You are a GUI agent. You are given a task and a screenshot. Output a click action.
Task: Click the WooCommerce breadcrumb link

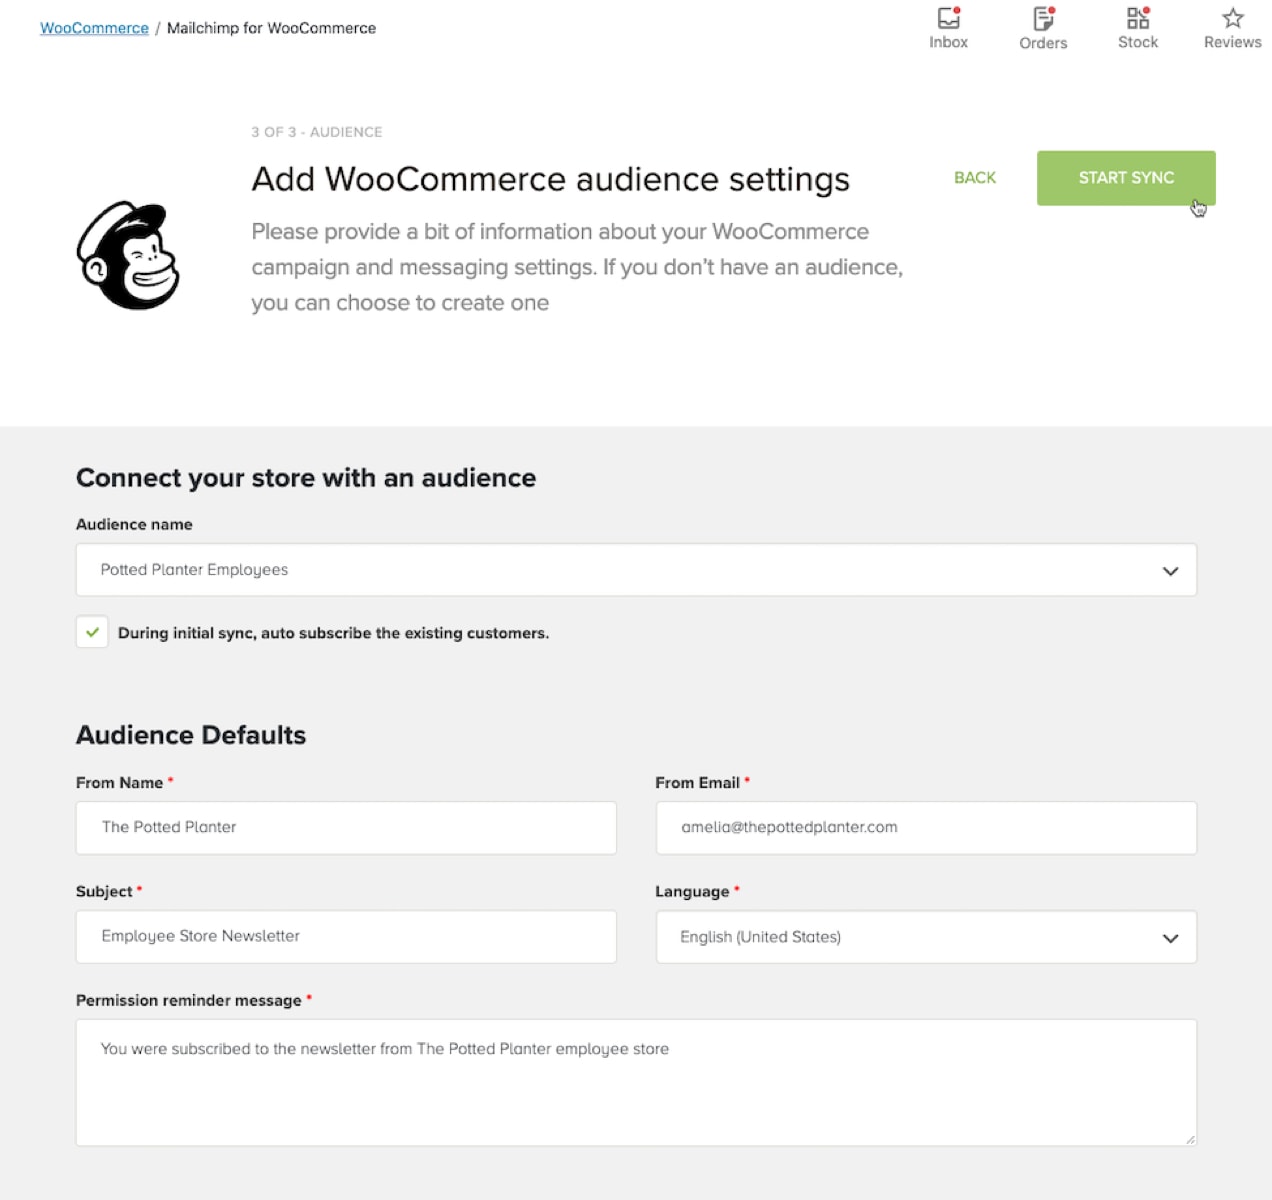(93, 28)
